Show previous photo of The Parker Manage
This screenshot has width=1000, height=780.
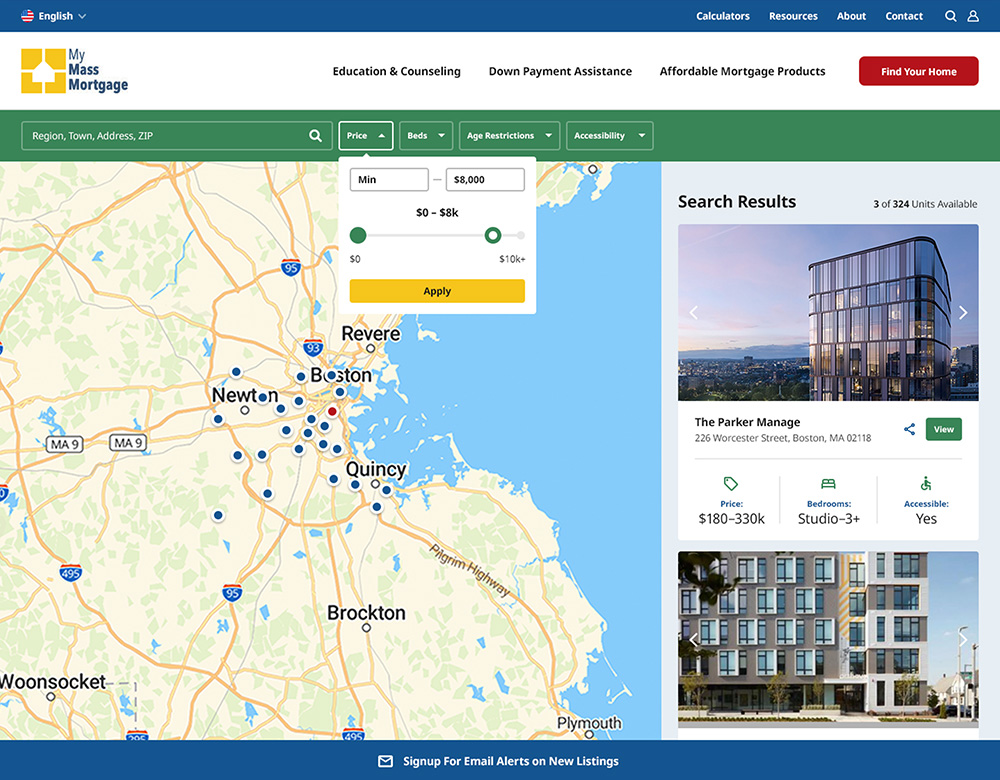click(693, 313)
